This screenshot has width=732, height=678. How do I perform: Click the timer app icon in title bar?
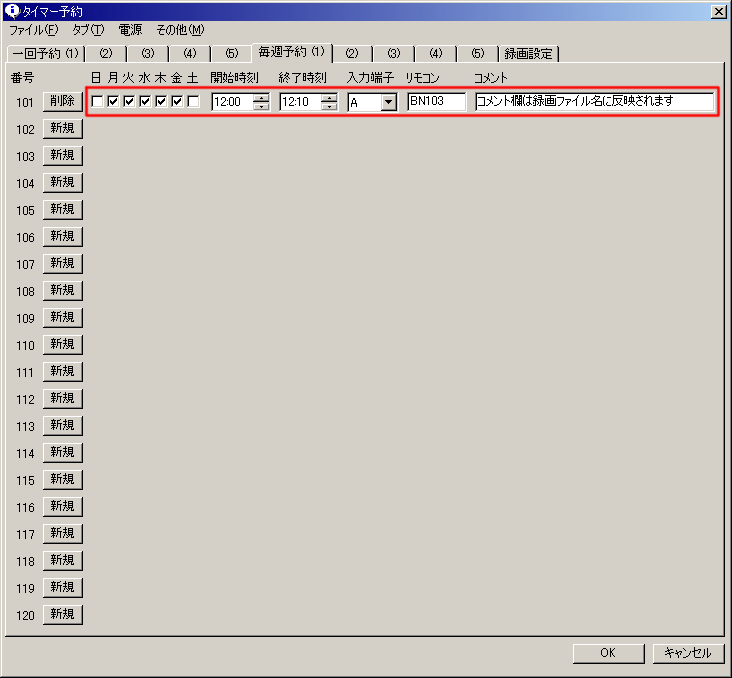(12, 11)
